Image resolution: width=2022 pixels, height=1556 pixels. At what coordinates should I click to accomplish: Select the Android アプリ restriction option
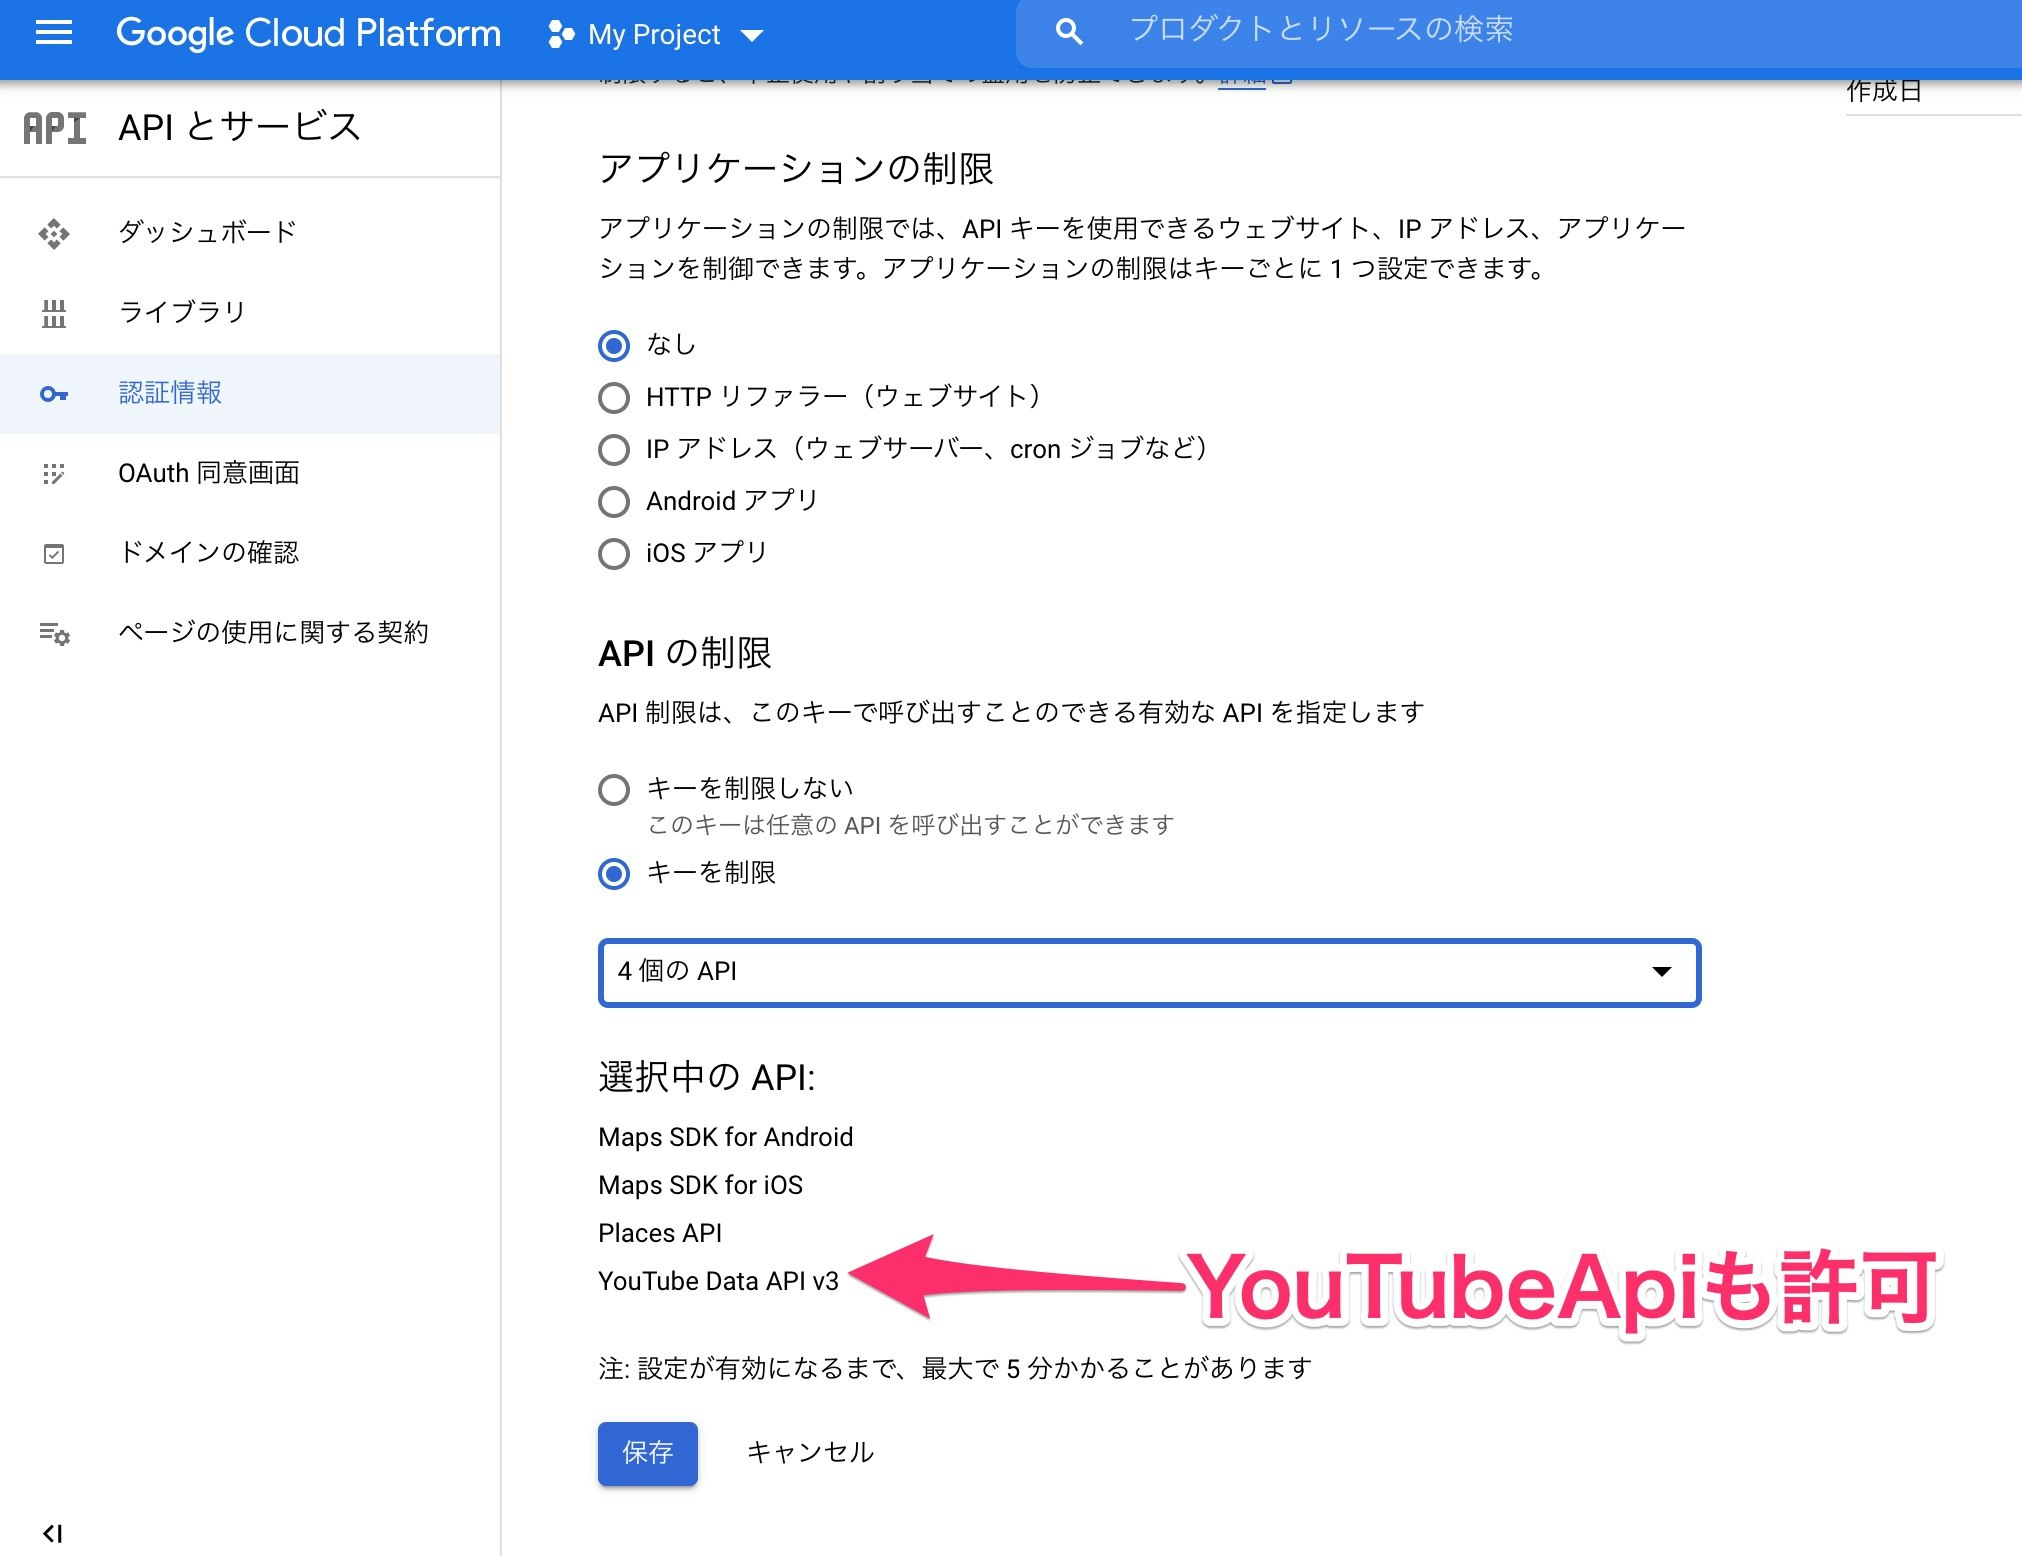pyautogui.click(x=614, y=501)
